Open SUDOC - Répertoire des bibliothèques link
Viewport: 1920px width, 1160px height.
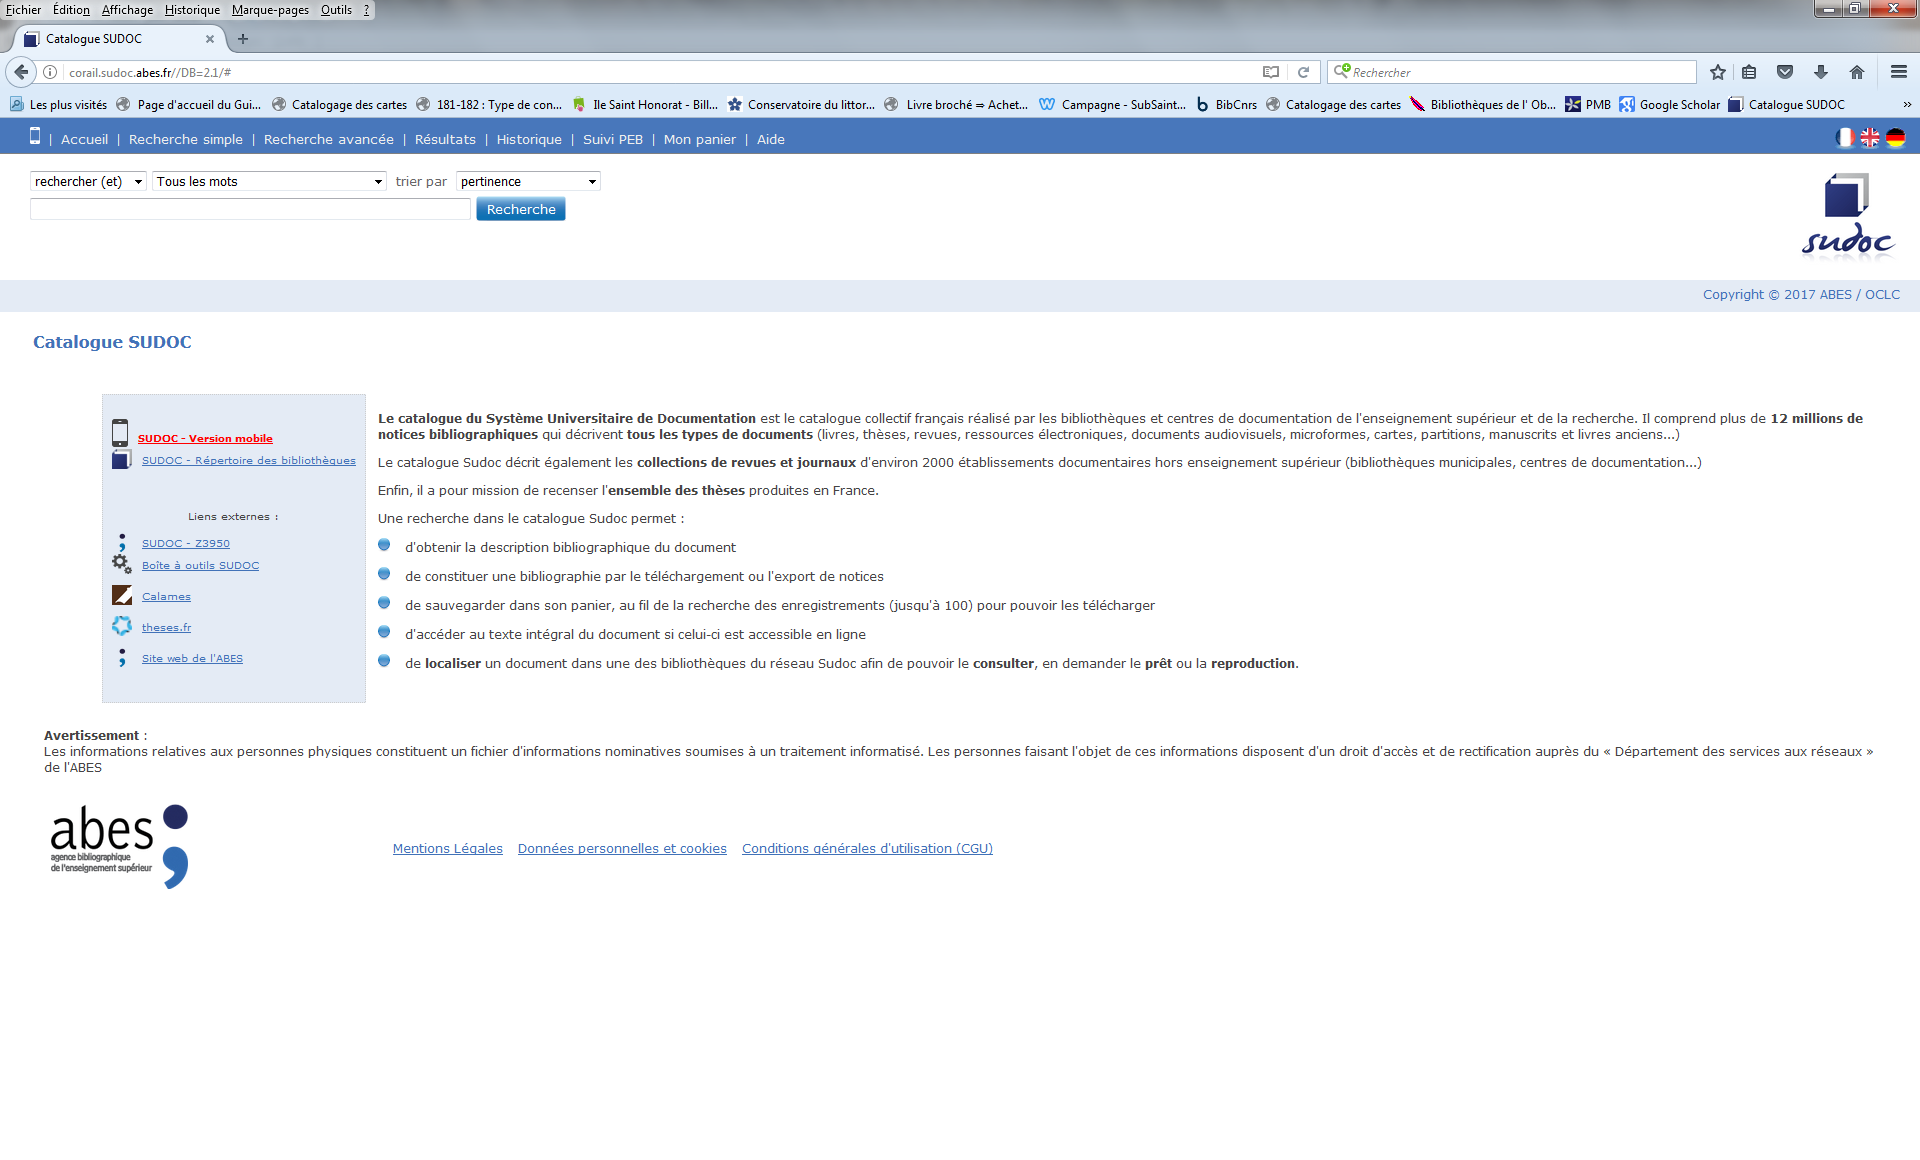point(249,460)
